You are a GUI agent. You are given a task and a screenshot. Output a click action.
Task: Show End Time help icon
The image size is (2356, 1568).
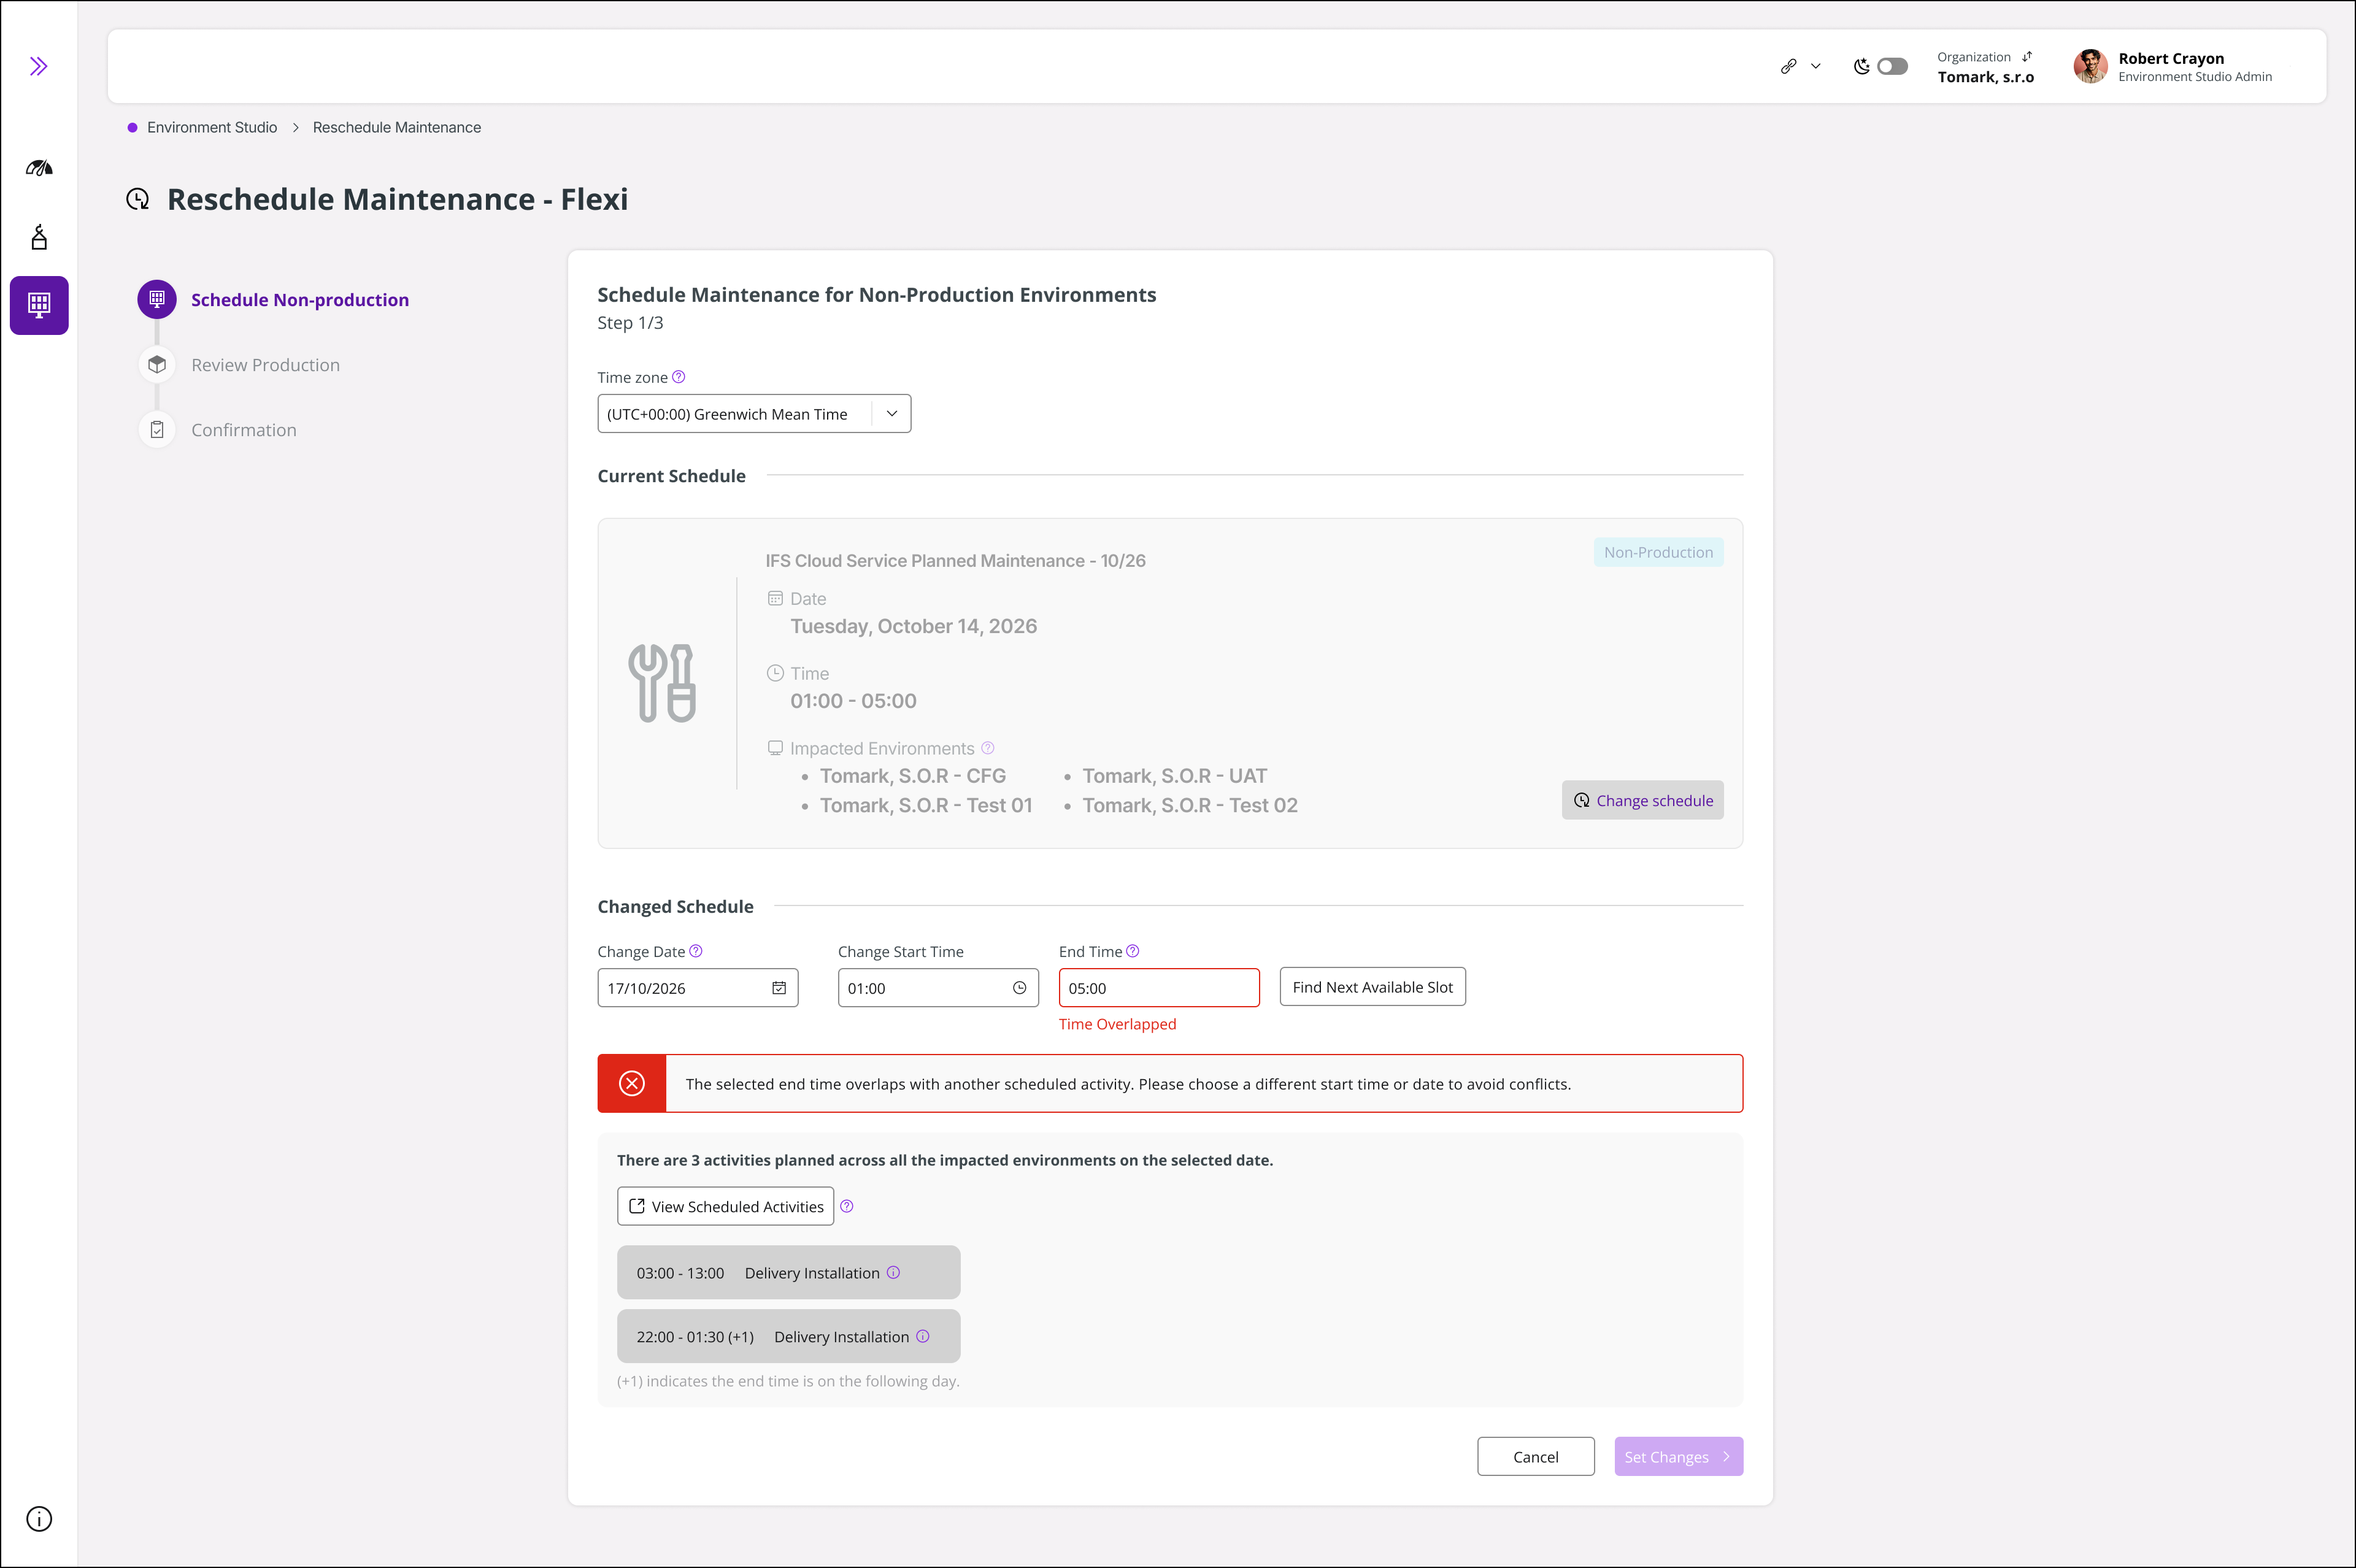tap(1133, 951)
